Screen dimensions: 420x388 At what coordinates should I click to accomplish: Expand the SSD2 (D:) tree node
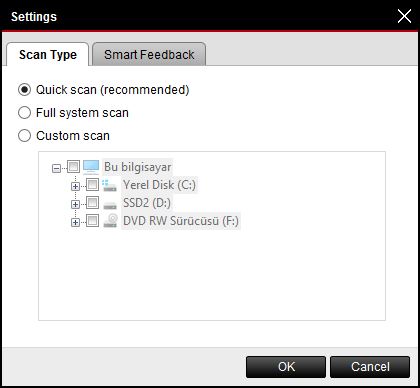point(75,204)
